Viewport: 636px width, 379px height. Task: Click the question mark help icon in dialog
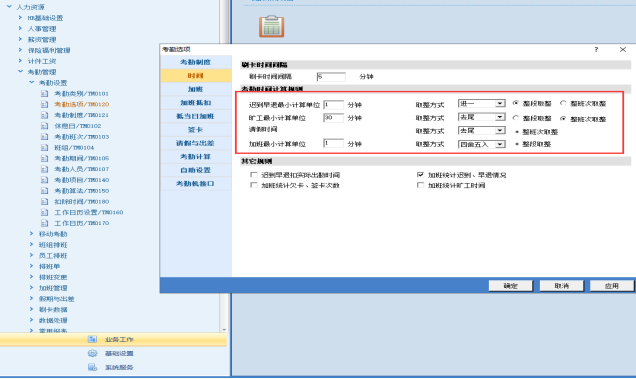(596, 50)
